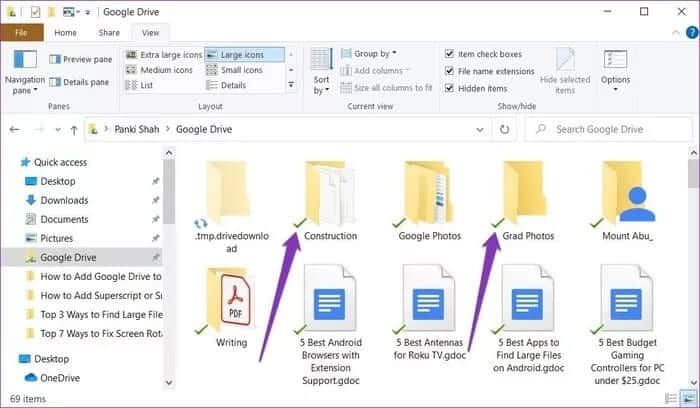Open the Navigation pane dropdown
700x408 pixels.
click(x=25, y=72)
